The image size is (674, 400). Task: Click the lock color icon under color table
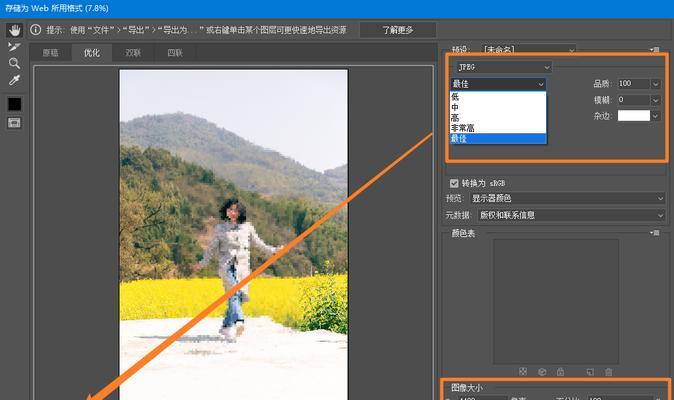pyautogui.click(x=558, y=371)
